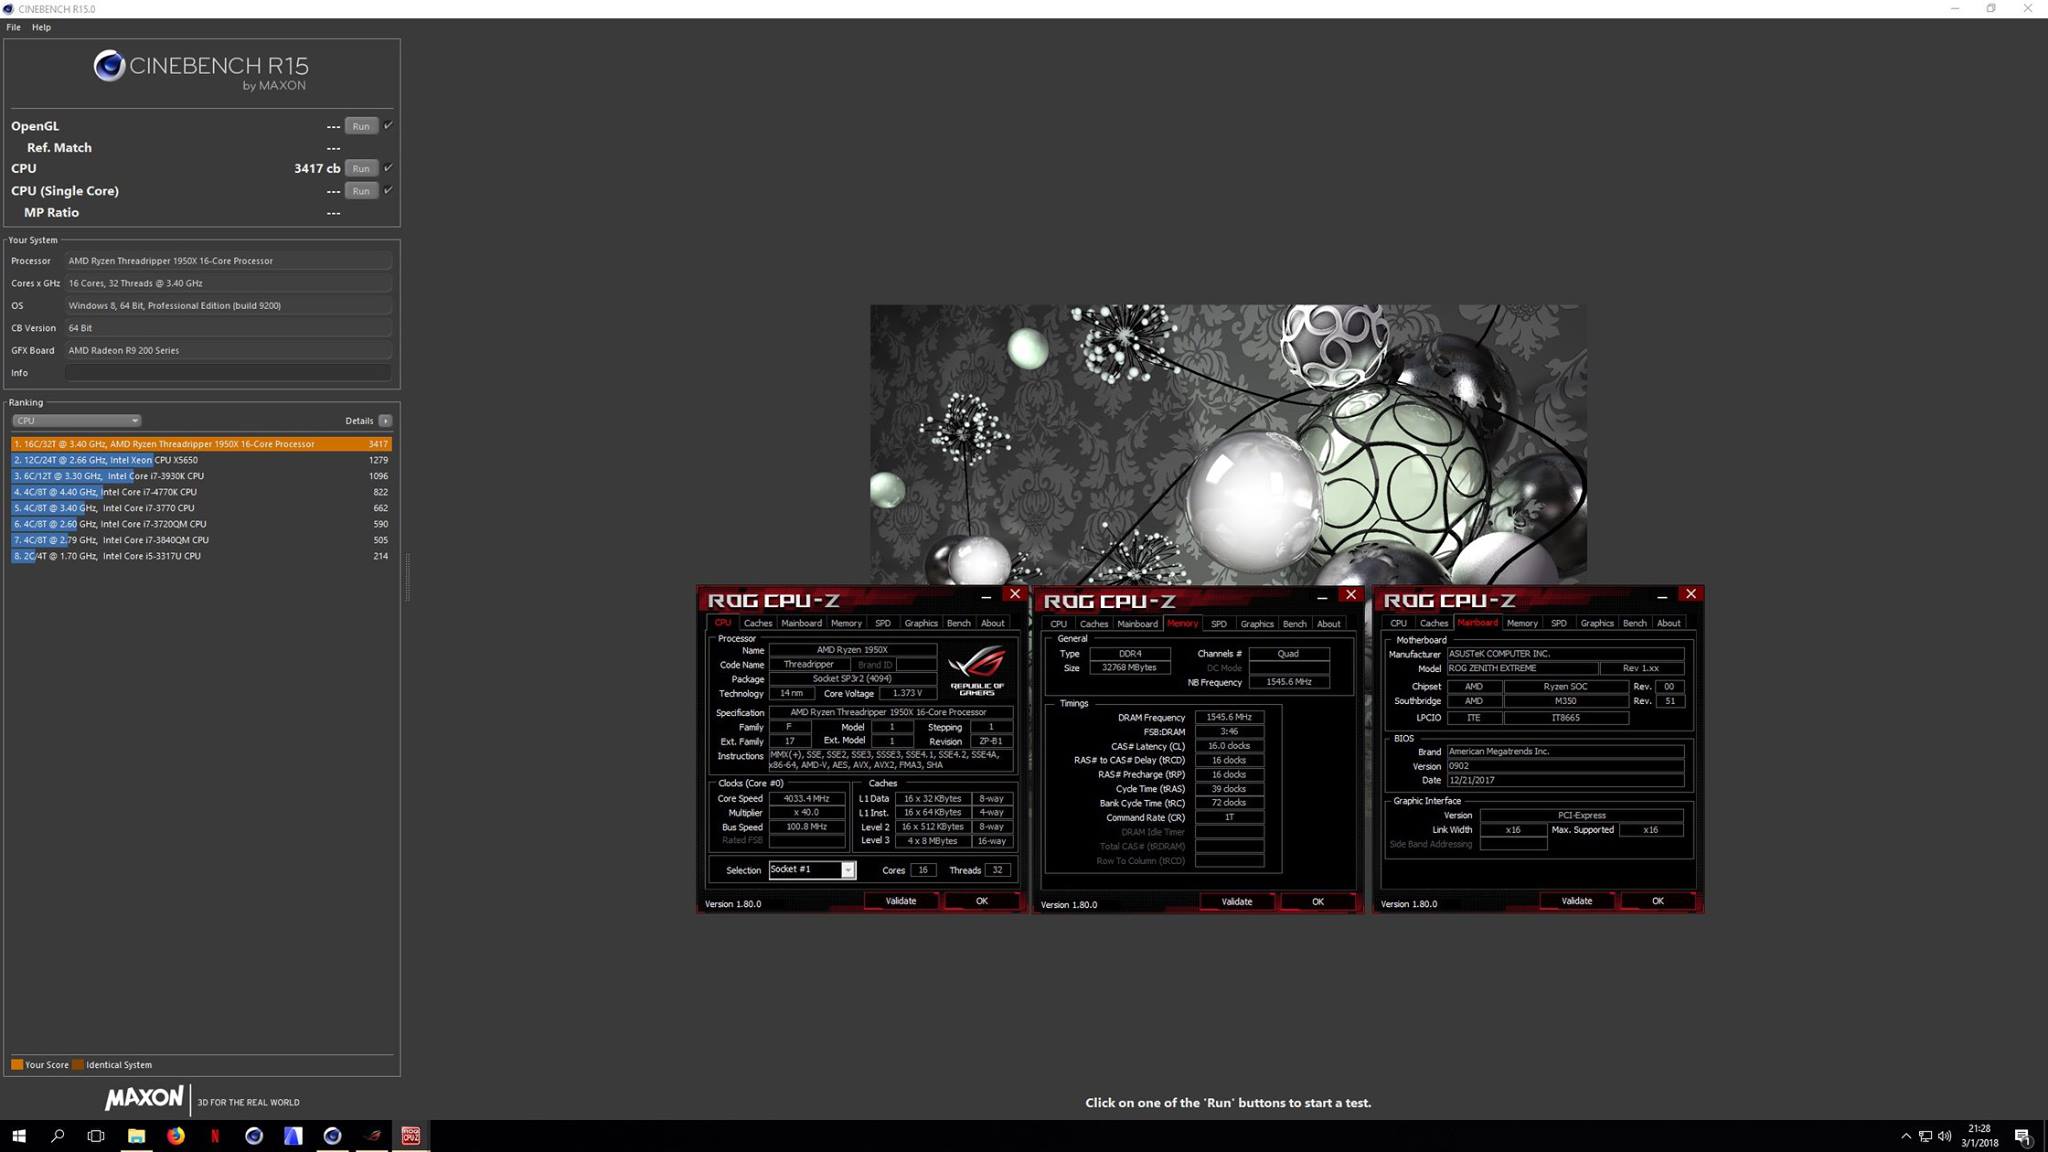Open CPU tab in Memory CPU-Z window
The image size is (2048, 1152).
coord(1058,624)
